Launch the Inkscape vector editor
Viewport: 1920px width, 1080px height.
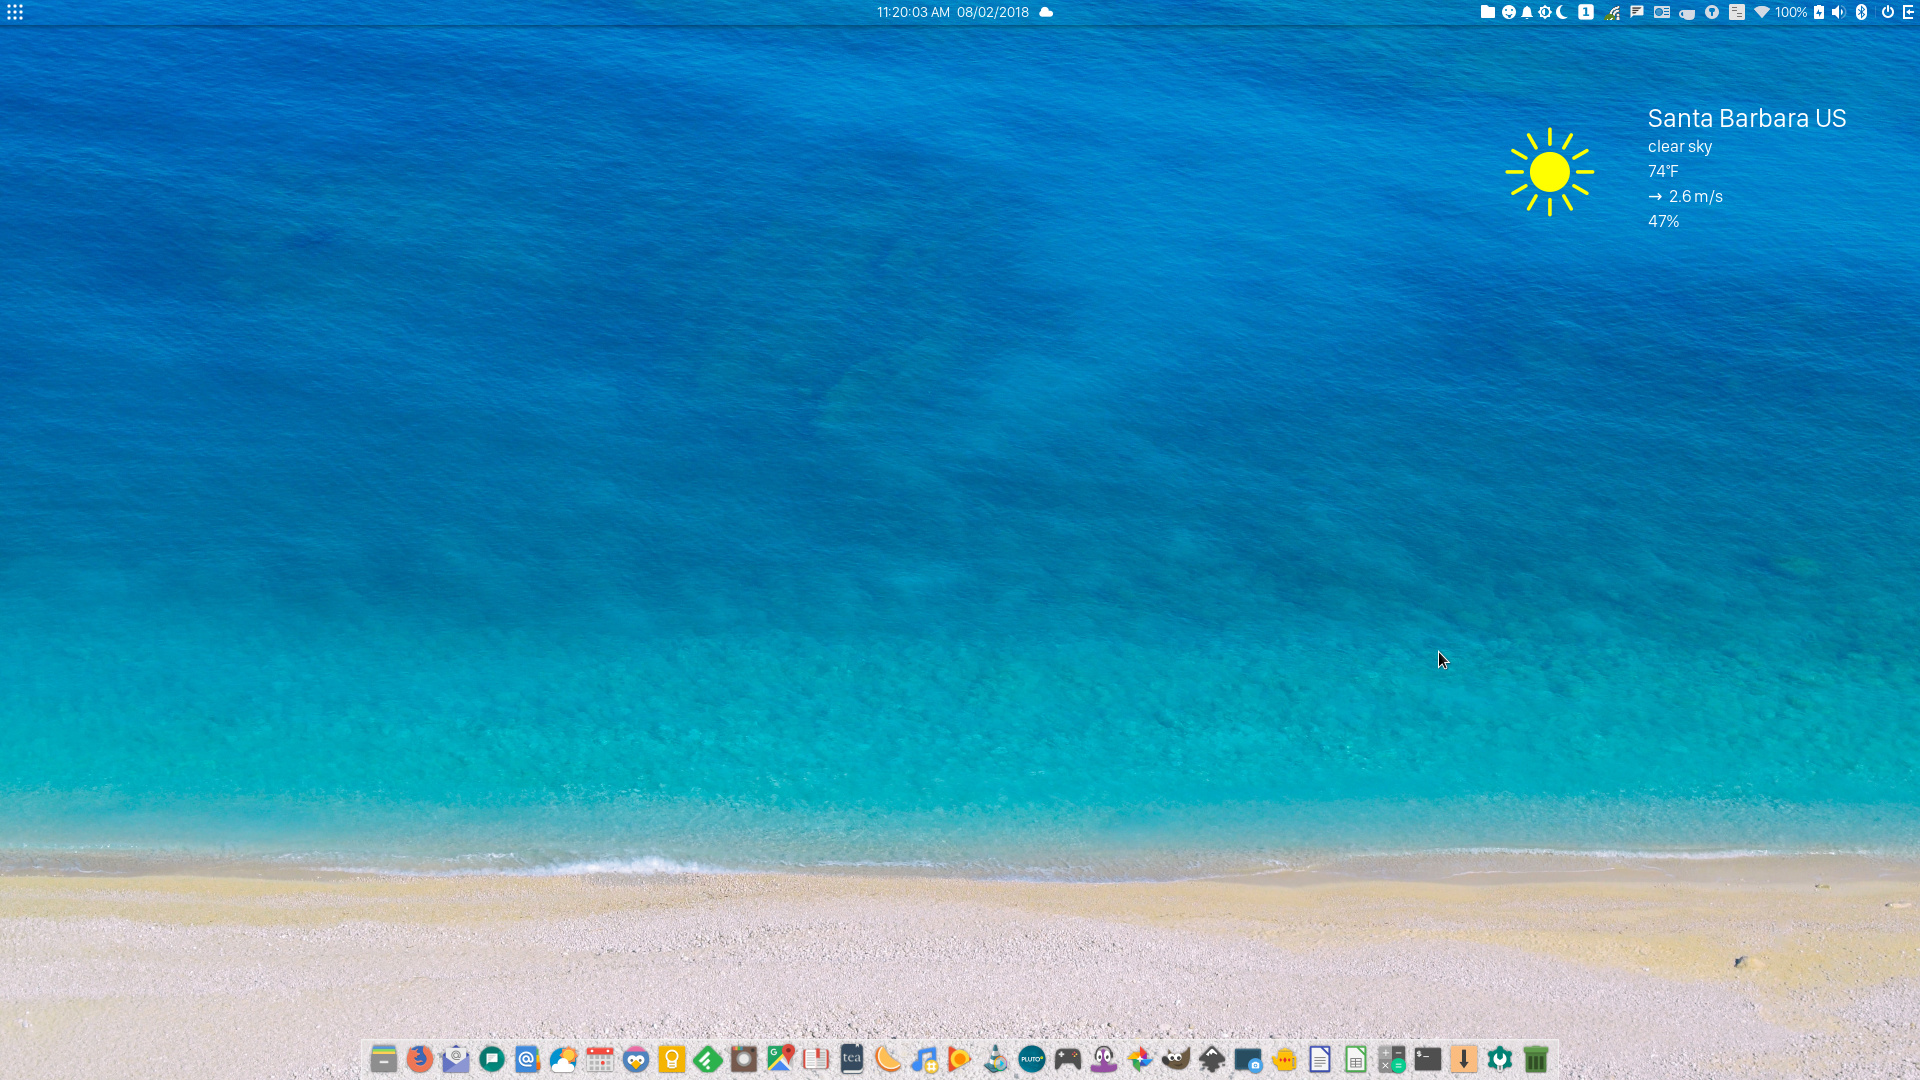pyautogui.click(x=1212, y=1059)
